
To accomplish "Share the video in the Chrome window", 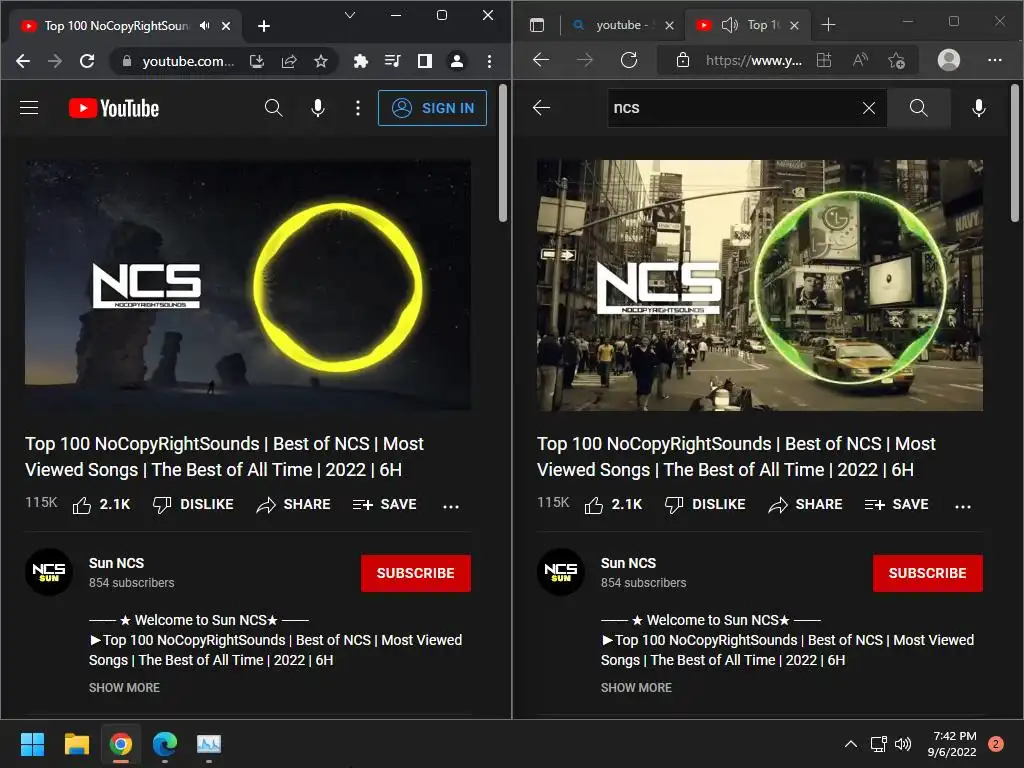I will click(x=293, y=504).
